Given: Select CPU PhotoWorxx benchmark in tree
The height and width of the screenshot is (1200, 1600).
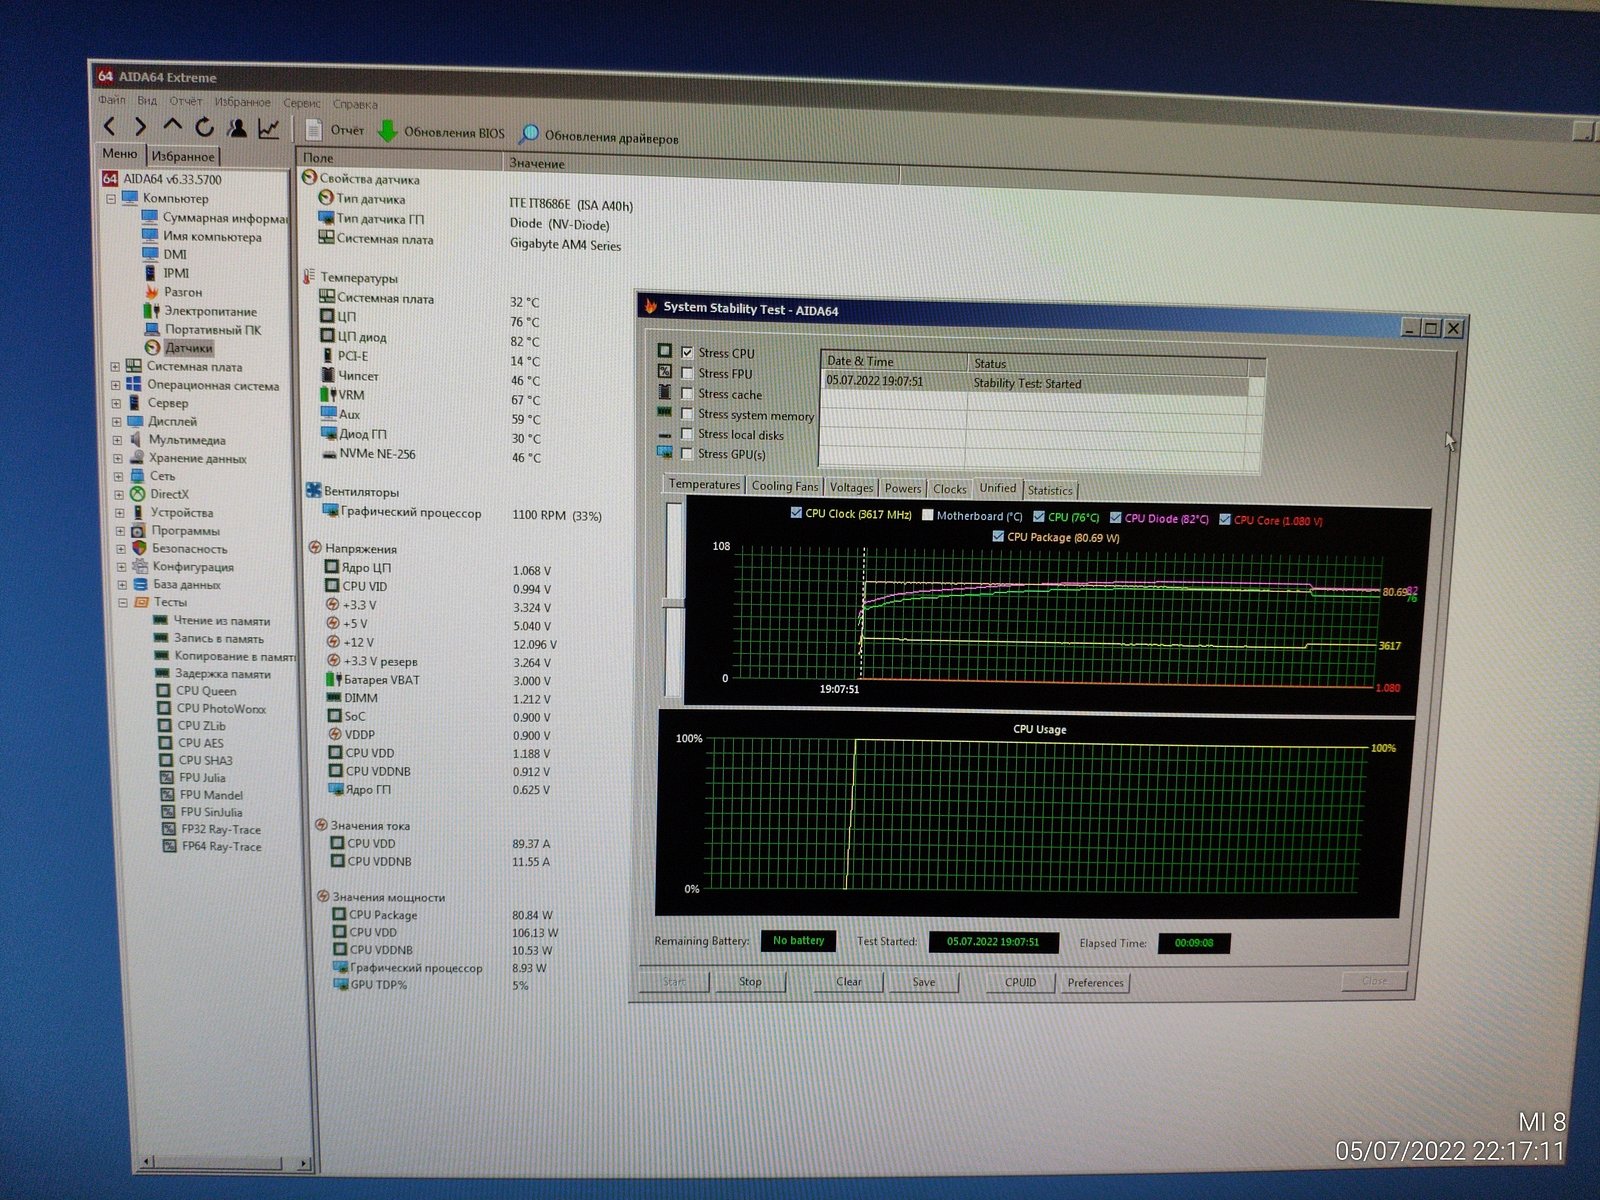Looking at the screenshot, I should [212, 709].
